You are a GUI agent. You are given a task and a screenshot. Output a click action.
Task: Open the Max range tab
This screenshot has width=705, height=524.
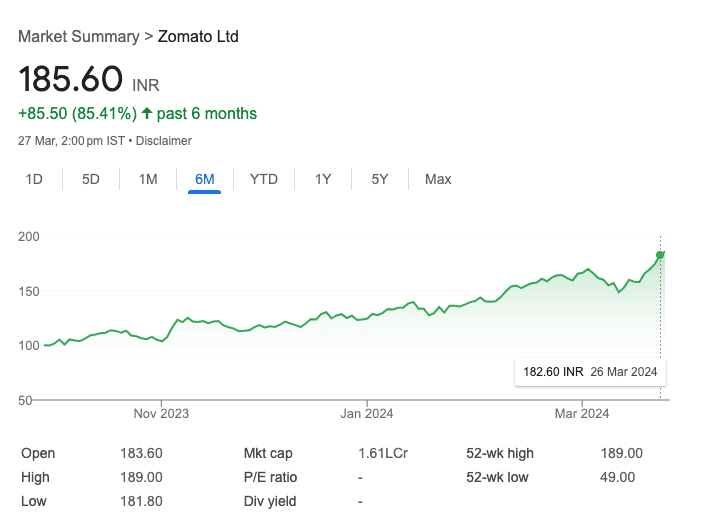438,179
